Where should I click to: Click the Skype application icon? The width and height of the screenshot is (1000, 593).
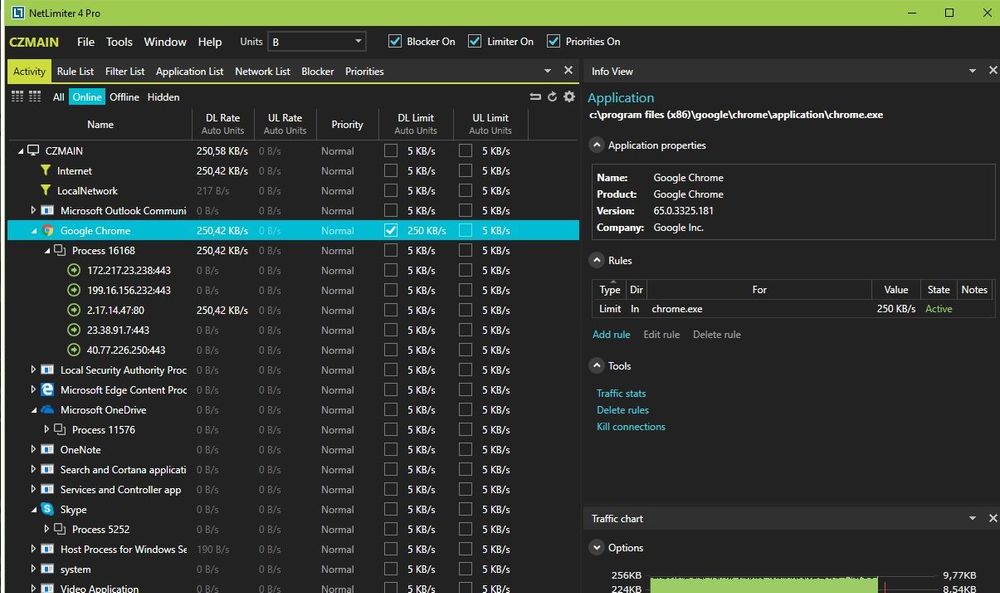click(x=48, y=508)
